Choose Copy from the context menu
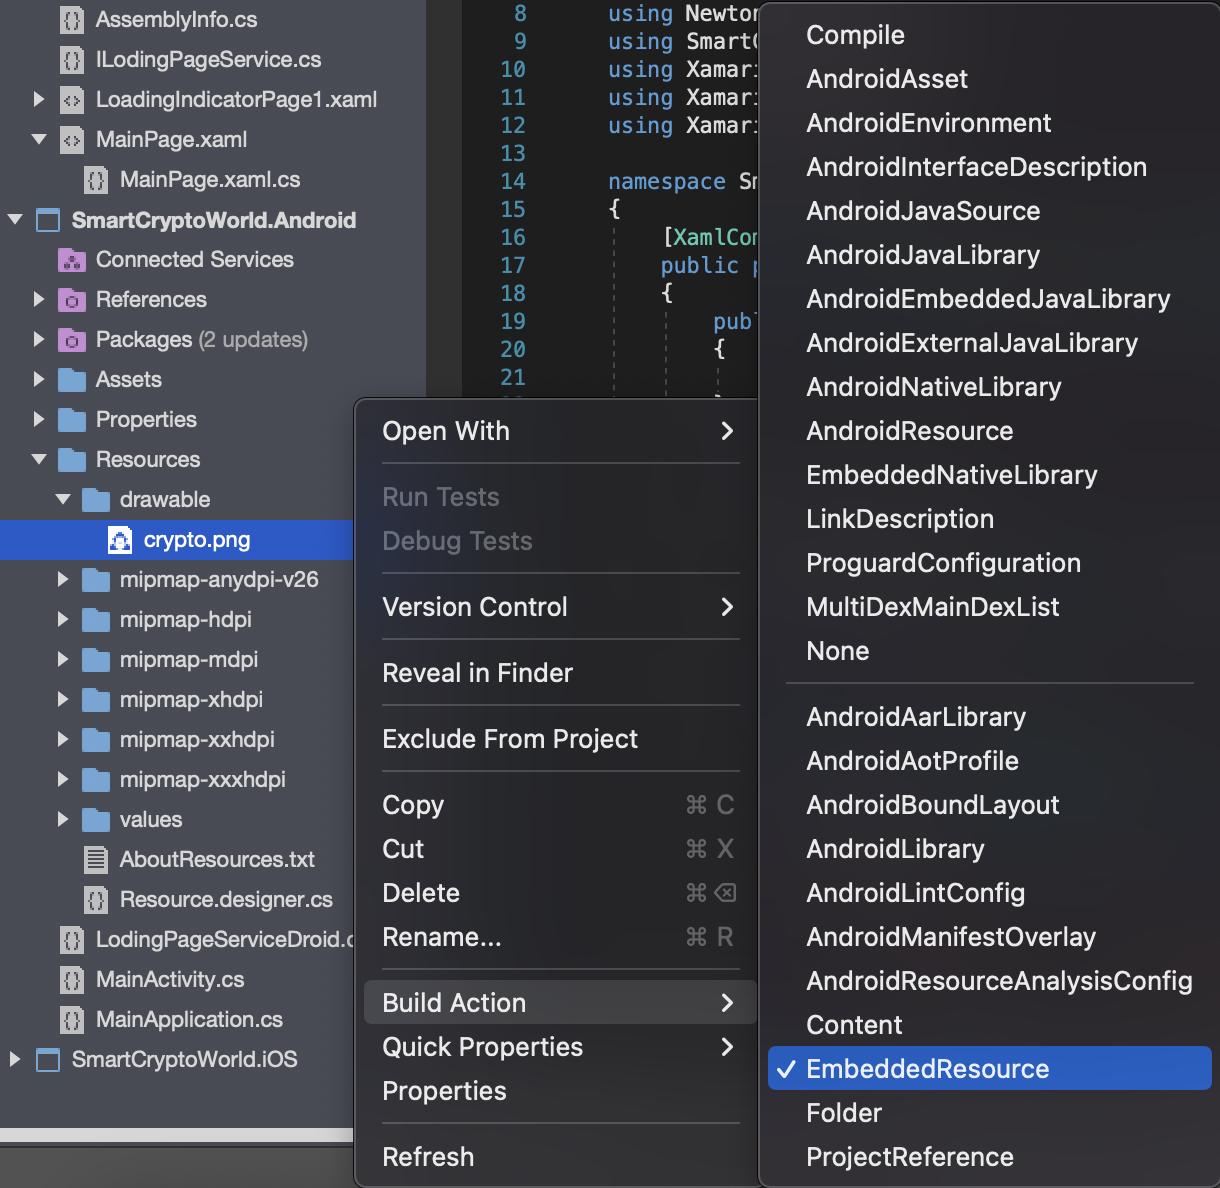1220x1188 pixels. coord(560,805)
